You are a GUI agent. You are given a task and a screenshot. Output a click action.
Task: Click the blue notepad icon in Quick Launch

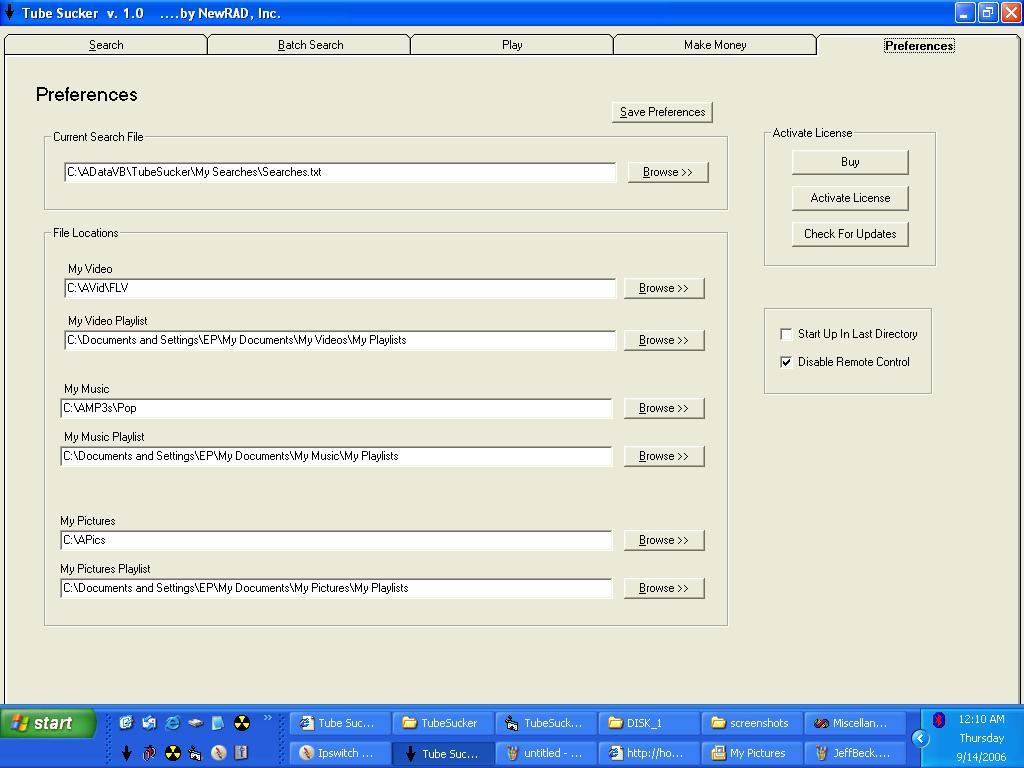coord(218,722)
